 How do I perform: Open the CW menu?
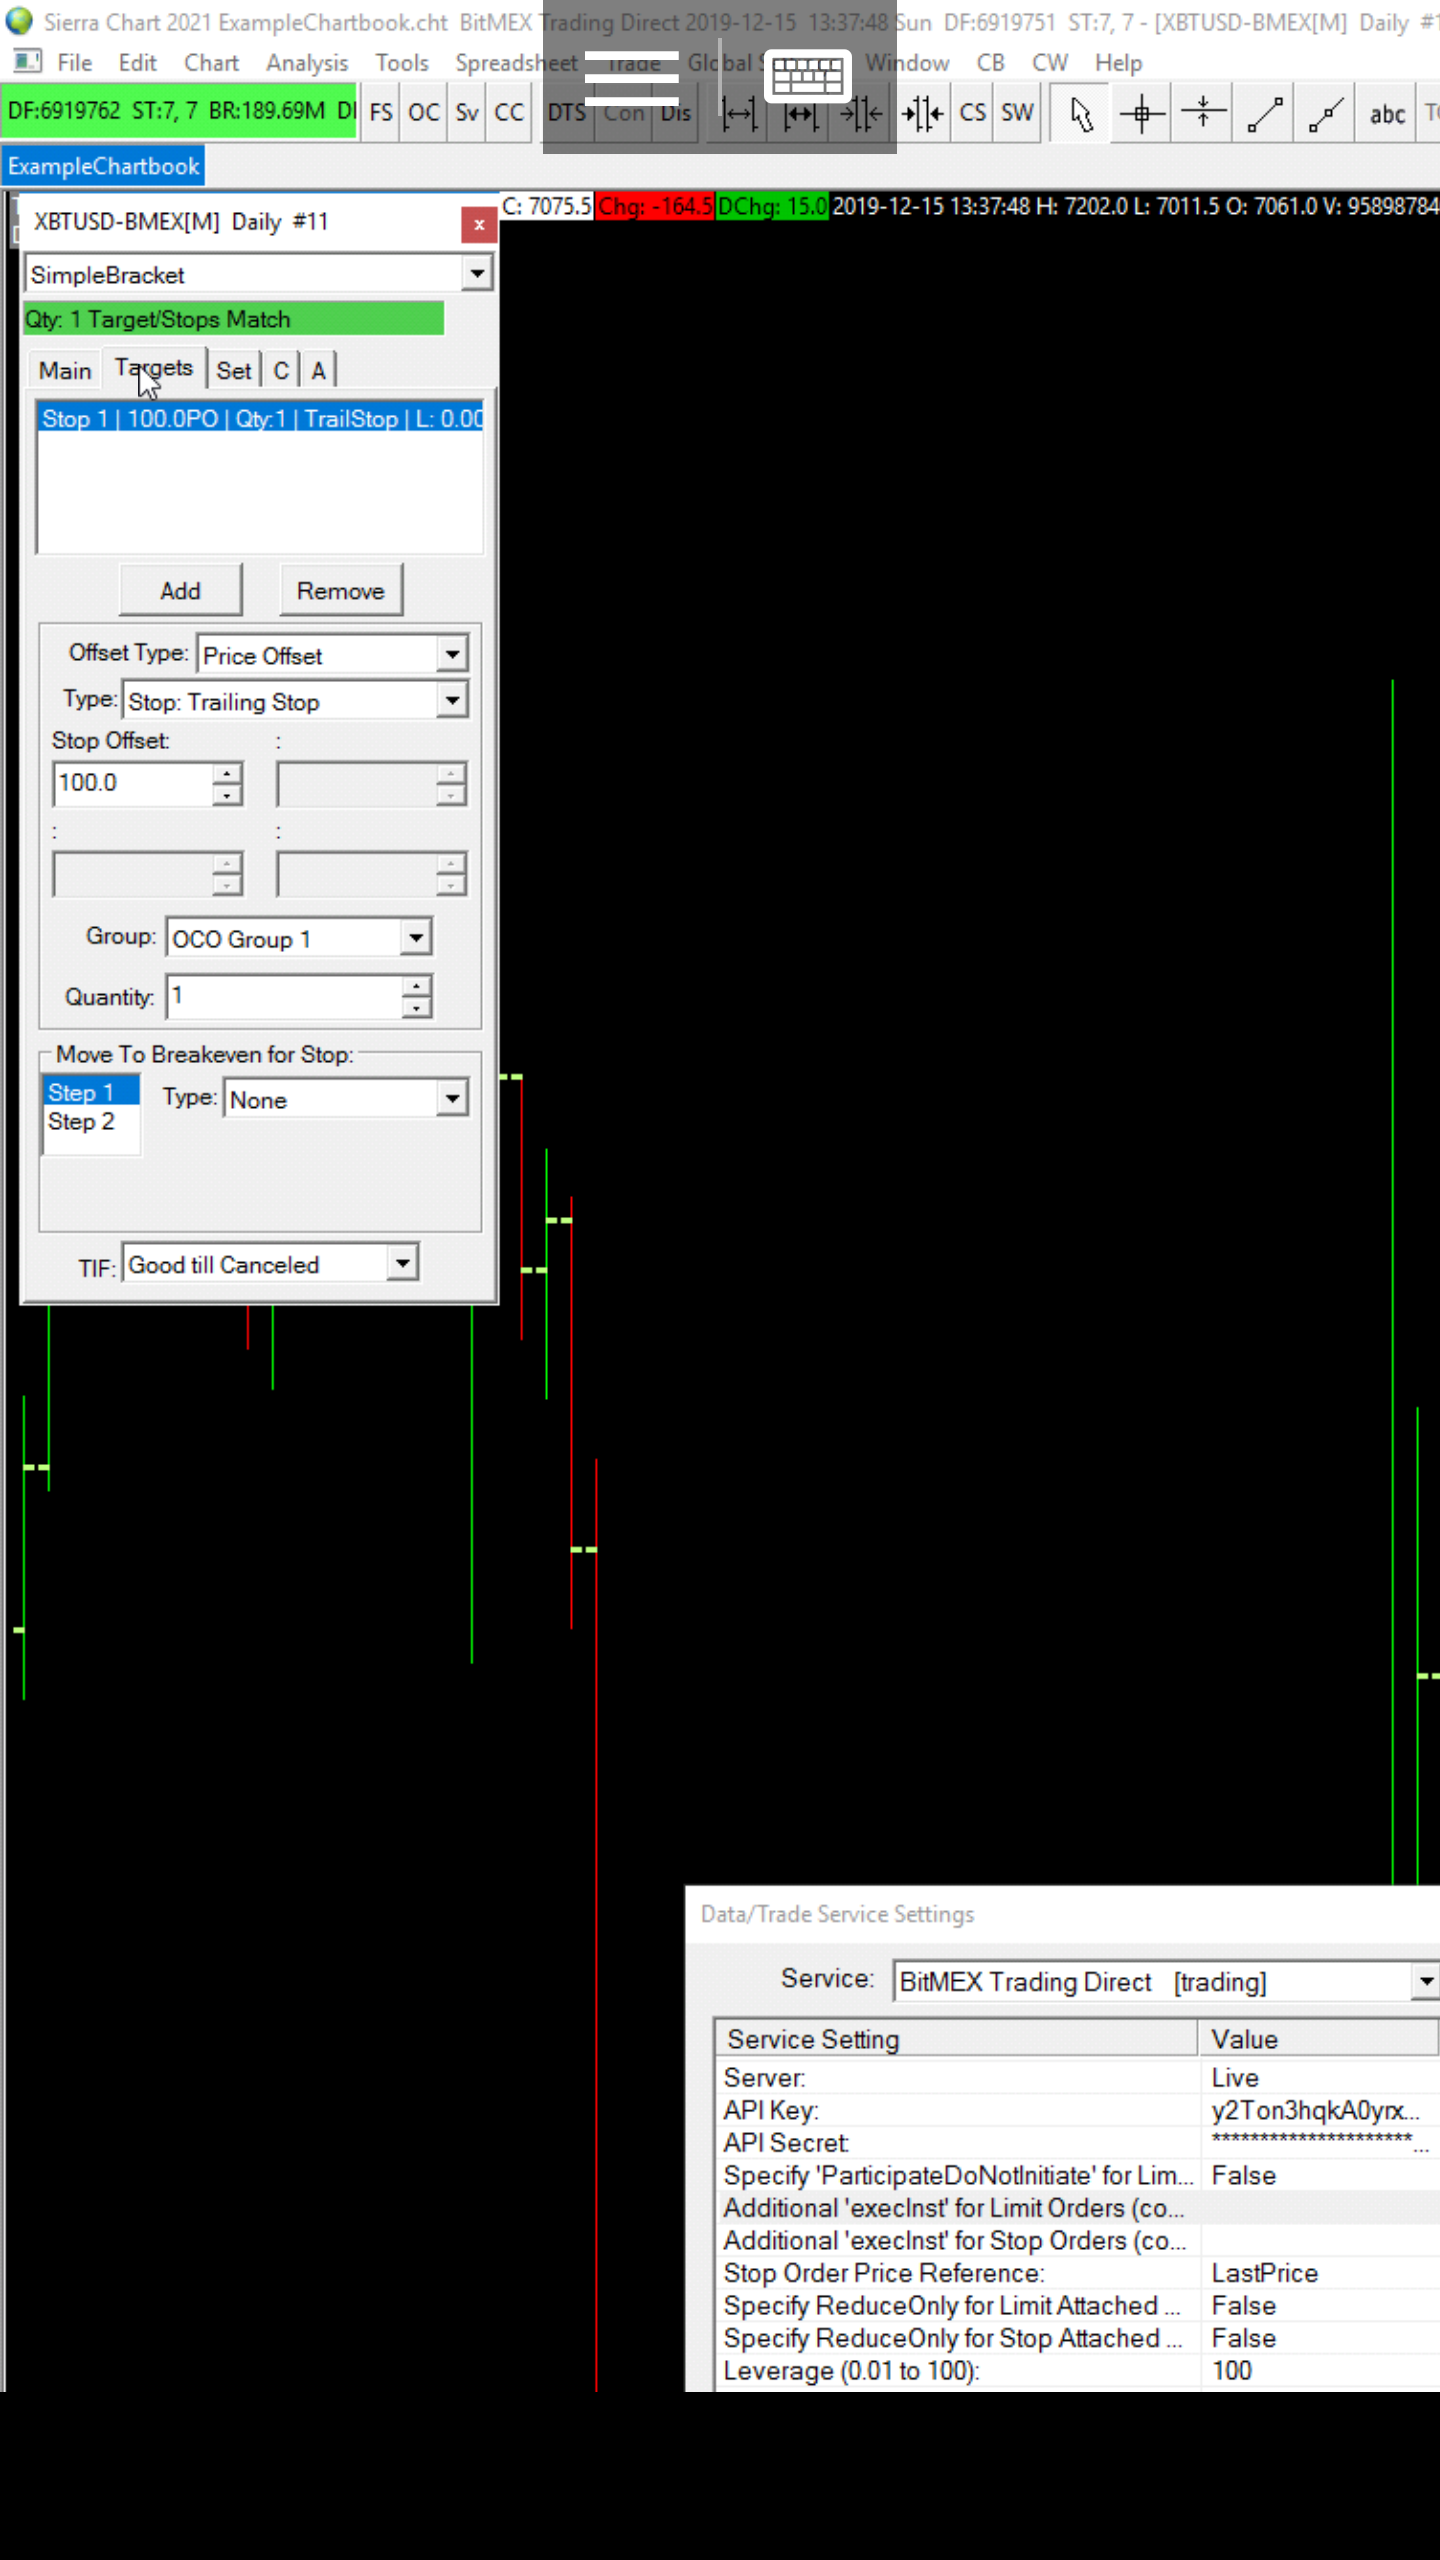[x=1050, y=63]
